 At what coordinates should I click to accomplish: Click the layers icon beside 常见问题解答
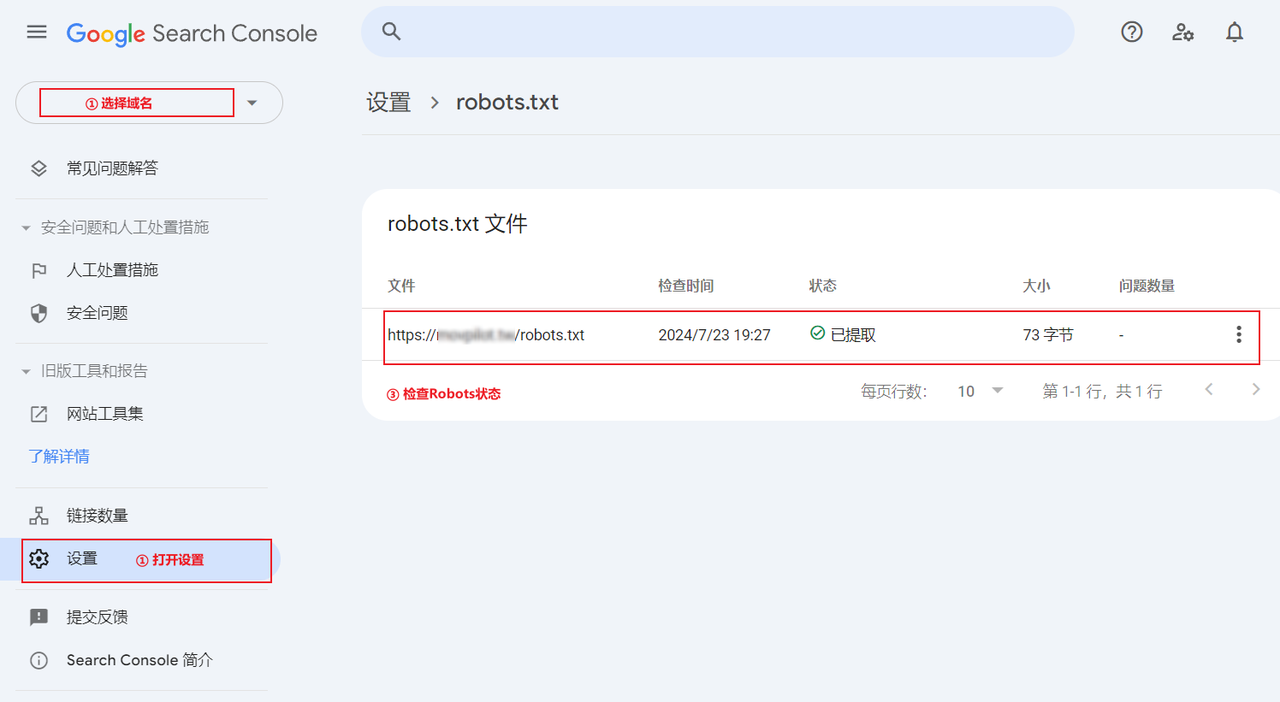[39, 168]
